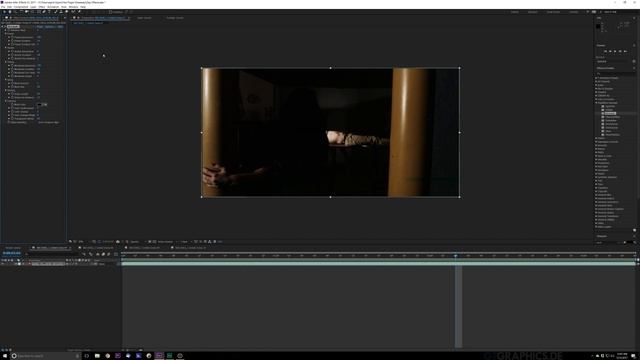640x360 pixels.
Task: Click Reset in Effect Controls
Action: pos(40,27)
